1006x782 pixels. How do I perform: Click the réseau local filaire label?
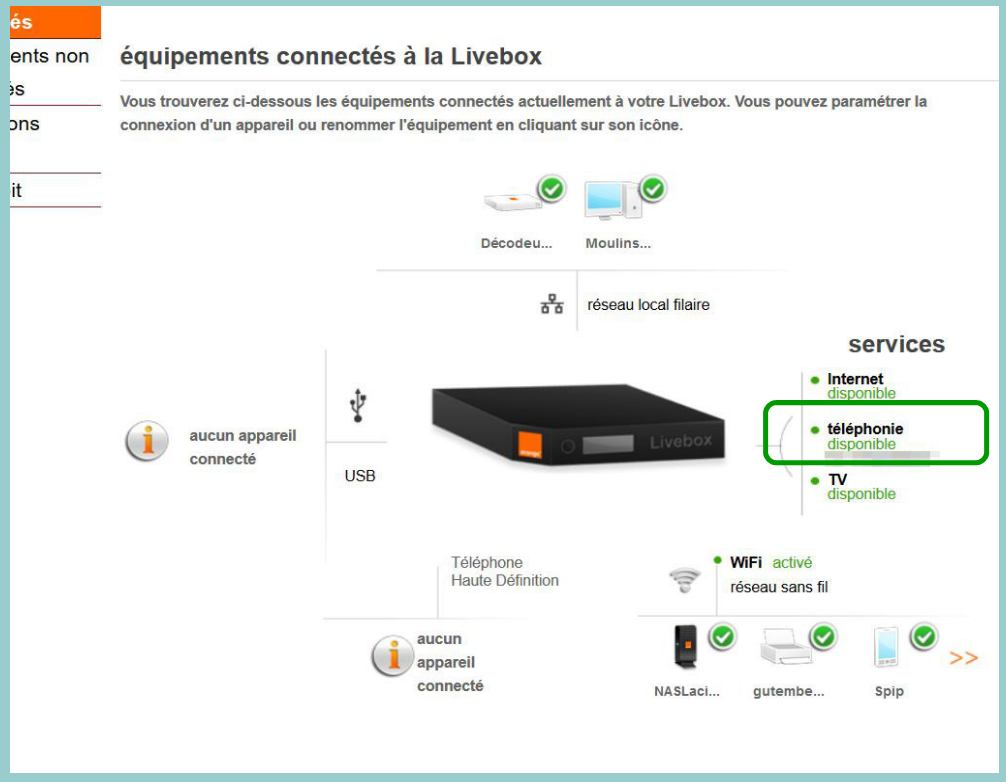[648, 305]
